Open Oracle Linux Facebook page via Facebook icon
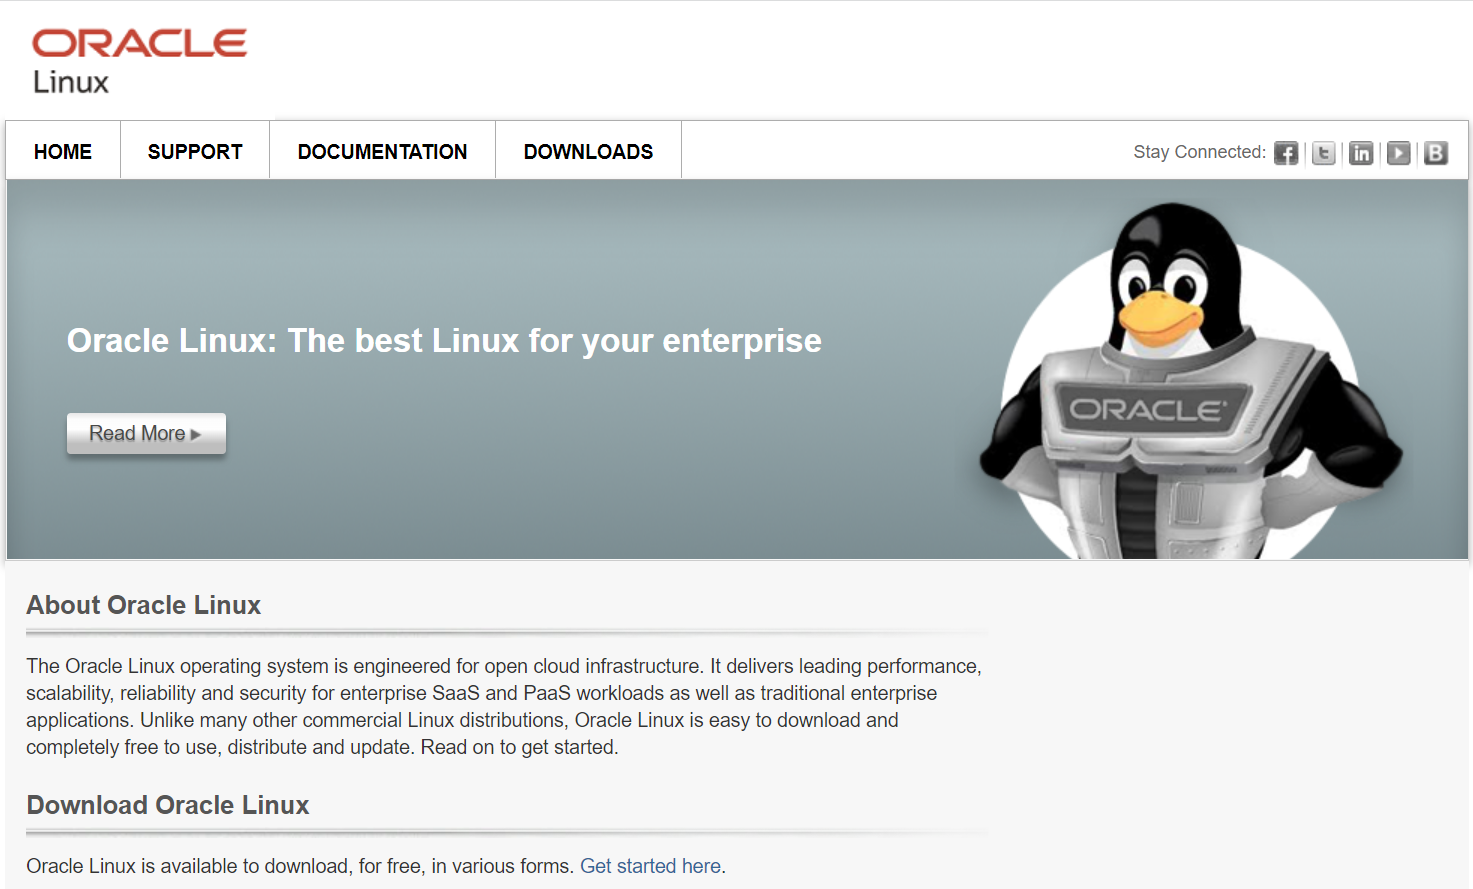 [x=1286, y=153]
